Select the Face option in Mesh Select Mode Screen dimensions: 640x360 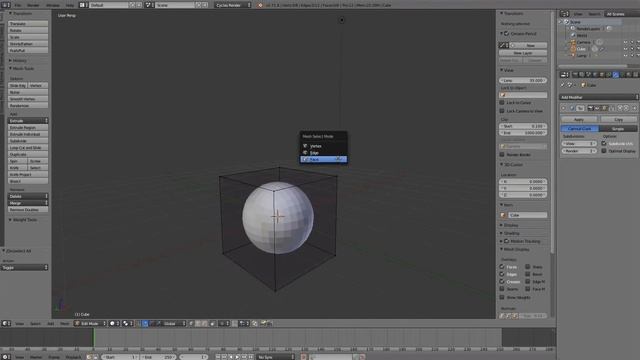tap(324, 159)
